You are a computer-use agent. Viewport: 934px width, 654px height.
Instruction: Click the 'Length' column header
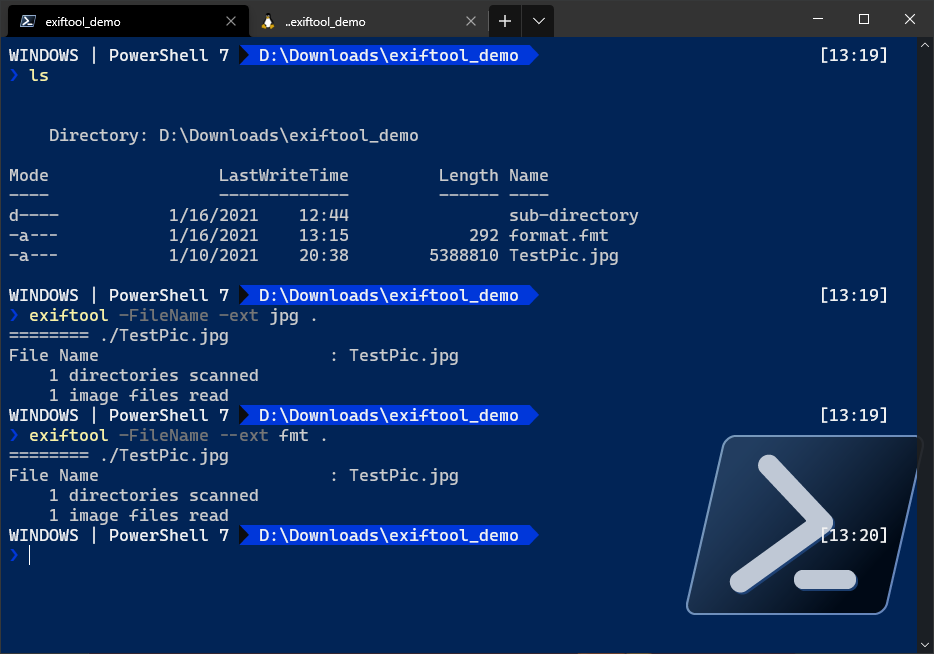click(x=468, y=176)
